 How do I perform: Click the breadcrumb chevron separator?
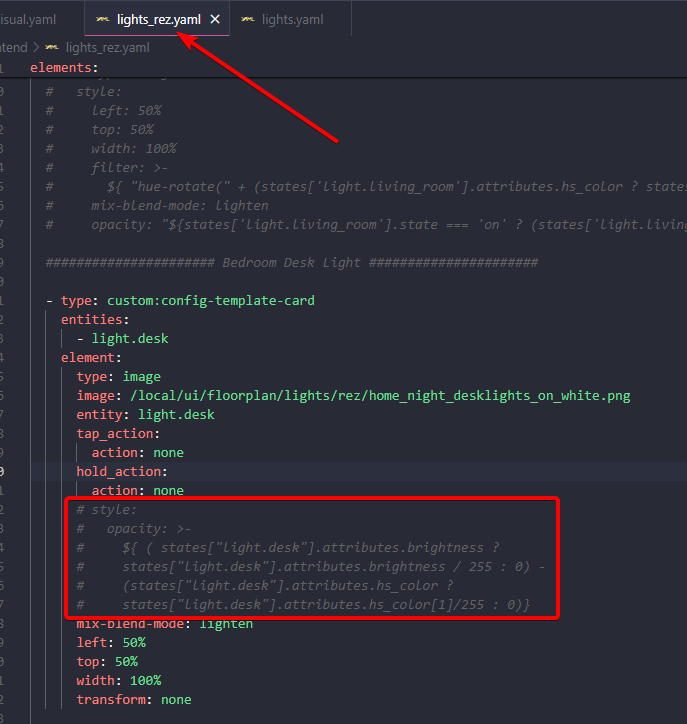36,47
